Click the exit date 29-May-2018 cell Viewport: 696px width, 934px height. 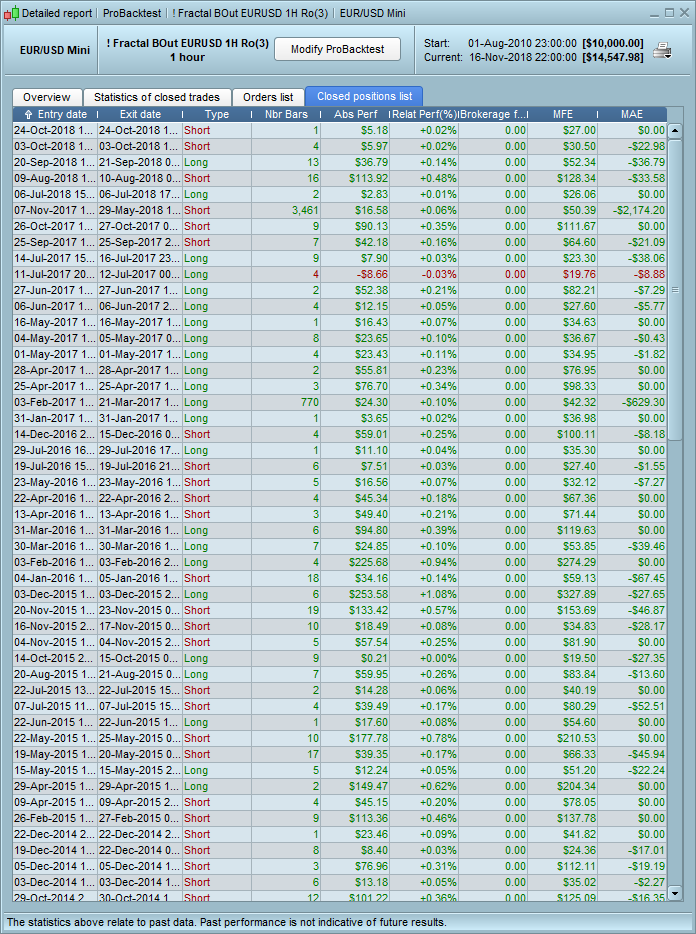(x=140, y=210)
